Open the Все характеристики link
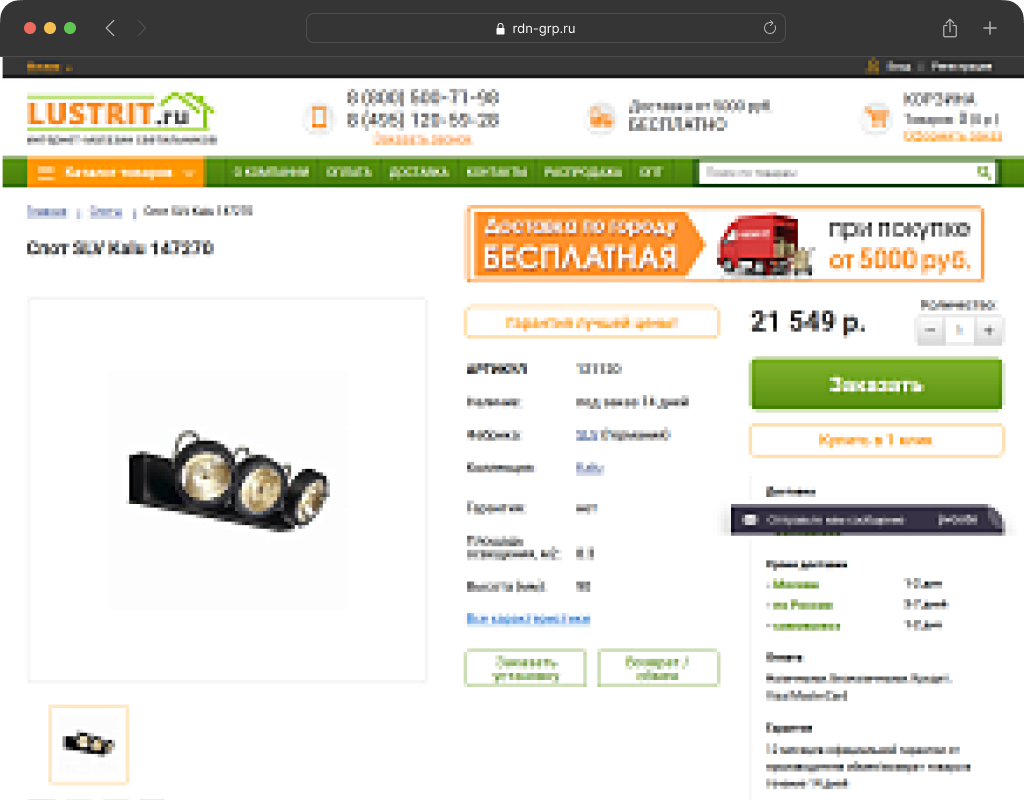This screenshot has height=800, width=1024. pyautogui.click(x=528, y=618)
